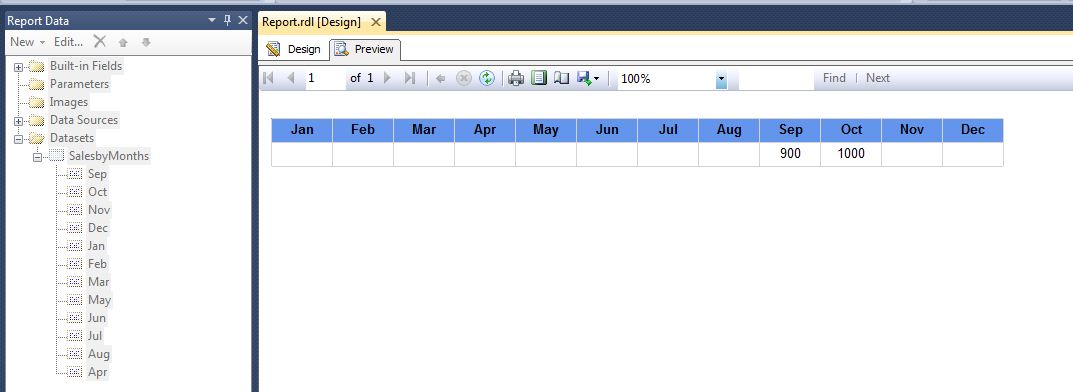Select the Report.rdl [Design] document tab
1073x392 pixels.
[x=311, y=22]
